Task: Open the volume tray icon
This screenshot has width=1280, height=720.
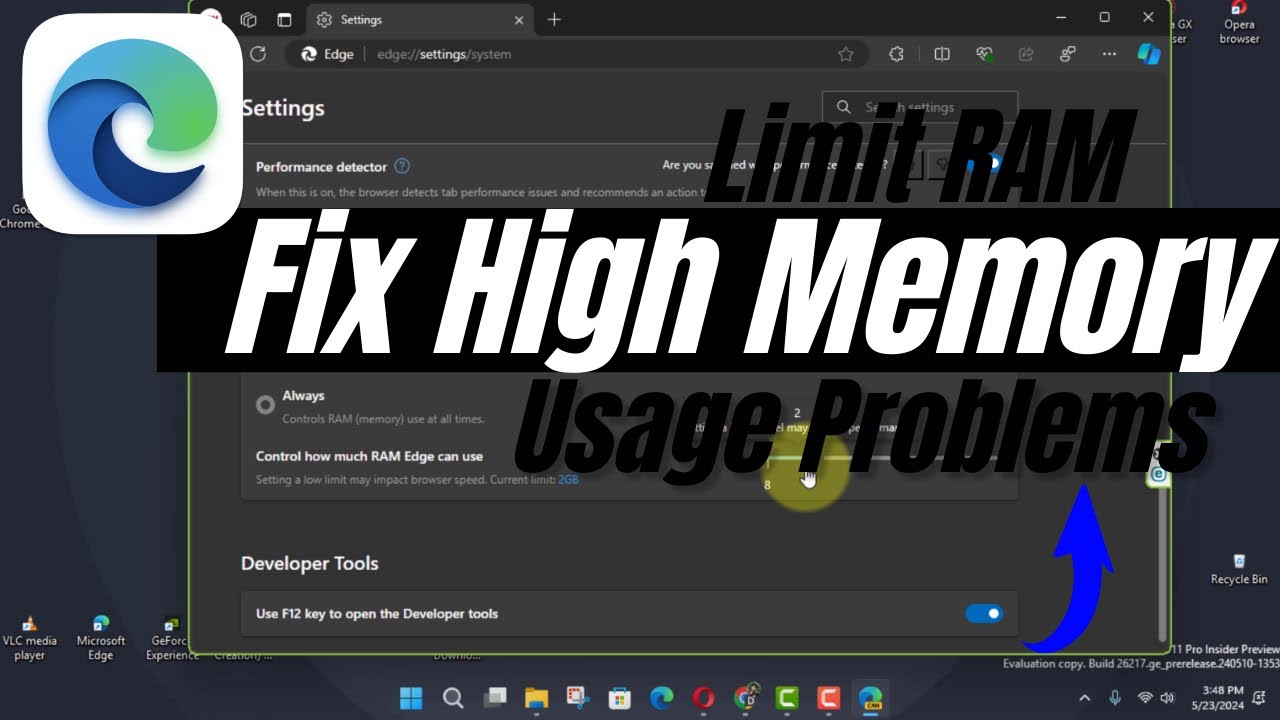Action: (1168, 697)
